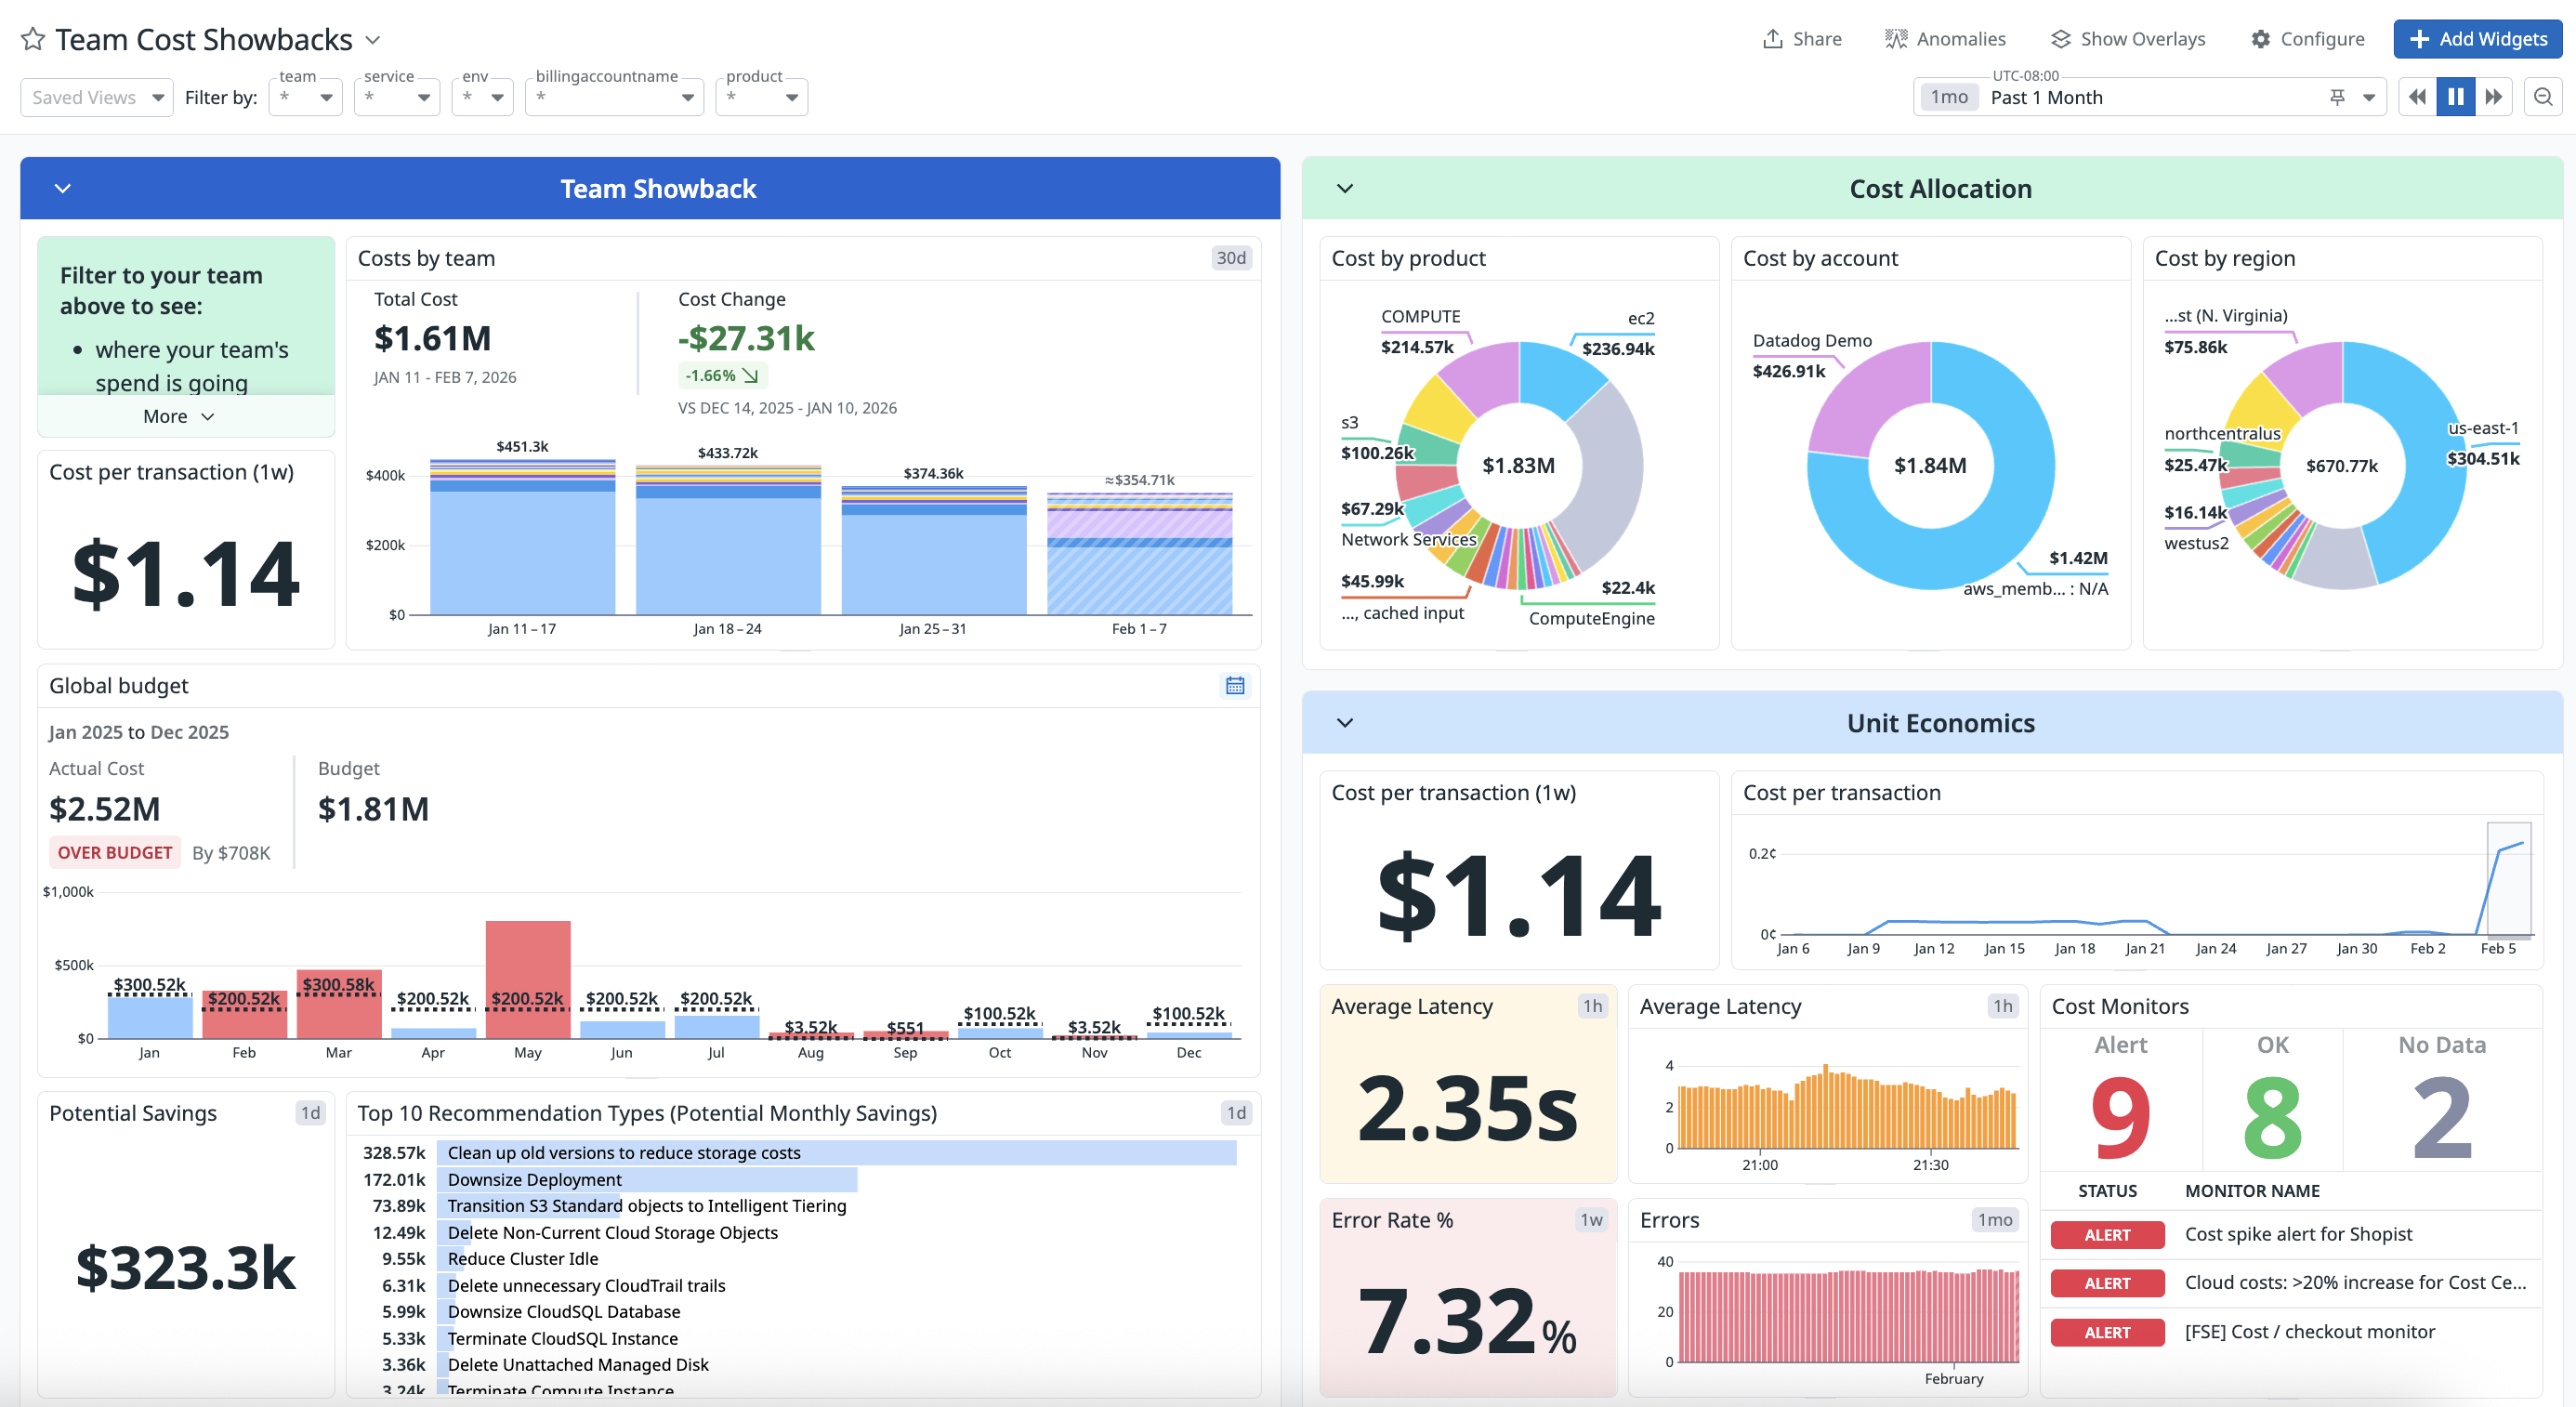The width and height of the screenshot is (2576, 1407).
Task: Collapse the Unit Economics section
Action: [x=1345, y=722]
